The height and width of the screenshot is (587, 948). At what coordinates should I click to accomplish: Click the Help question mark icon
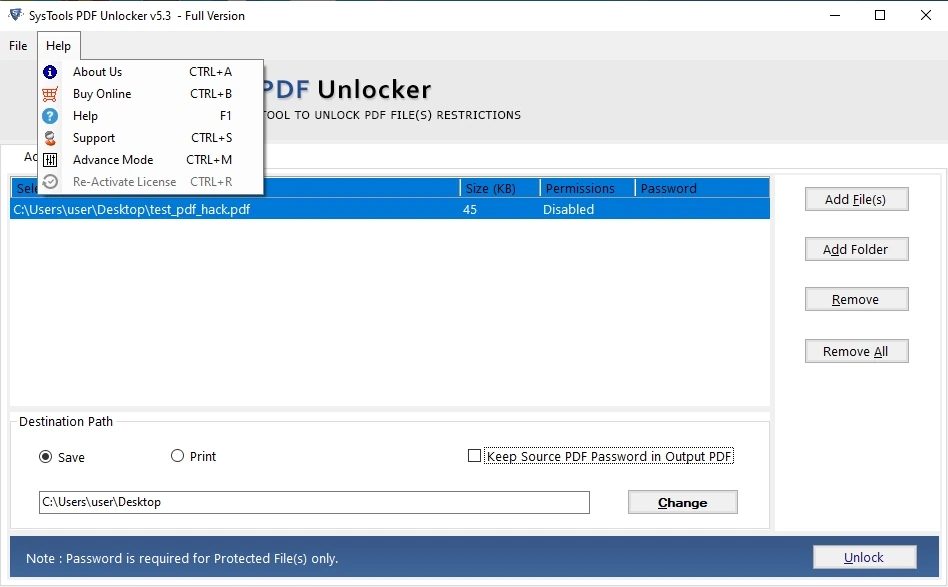pyautogui.click(x=50, y=115)
